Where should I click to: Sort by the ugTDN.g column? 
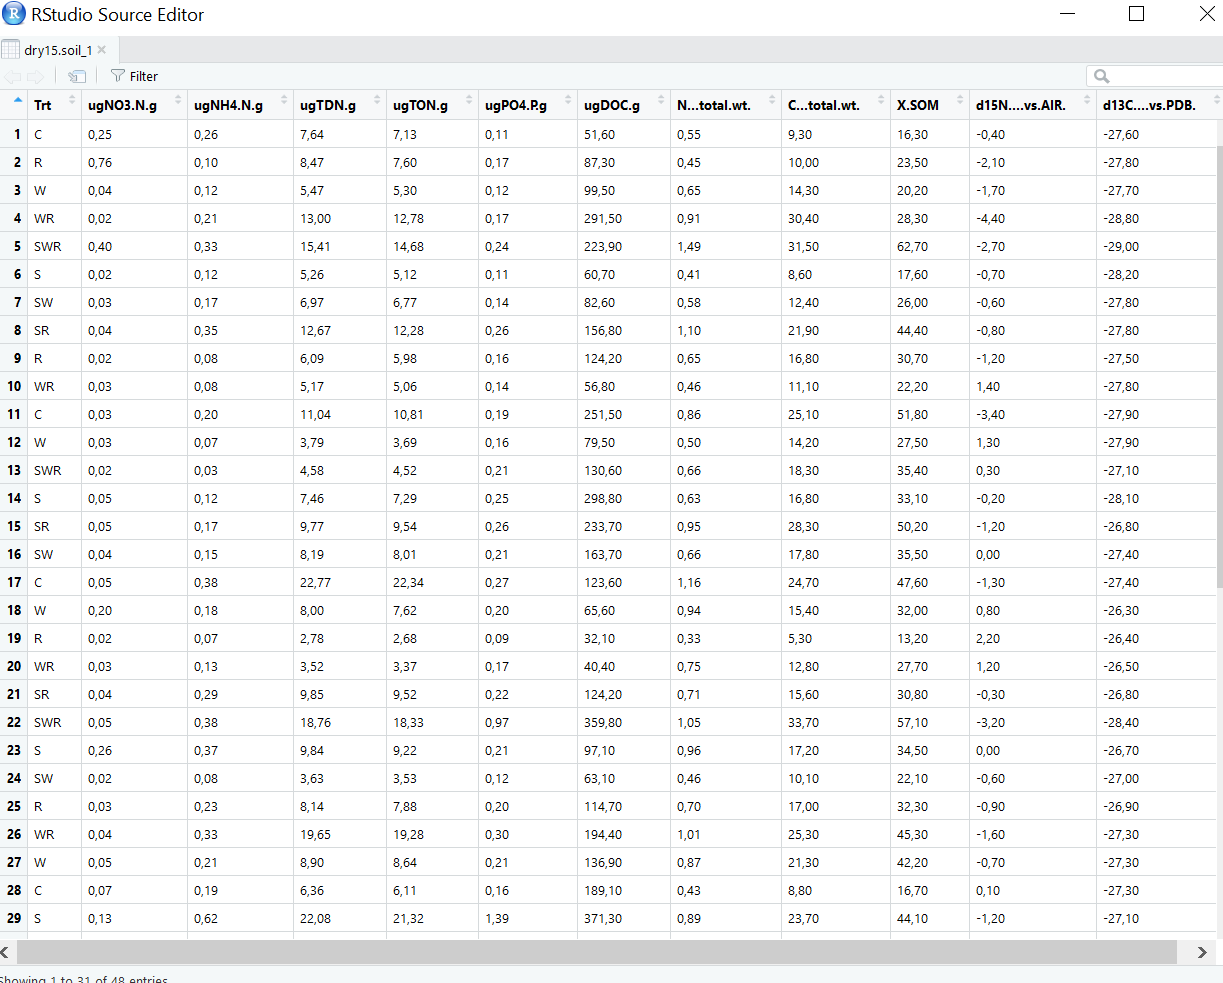click(x=340, y=105)
